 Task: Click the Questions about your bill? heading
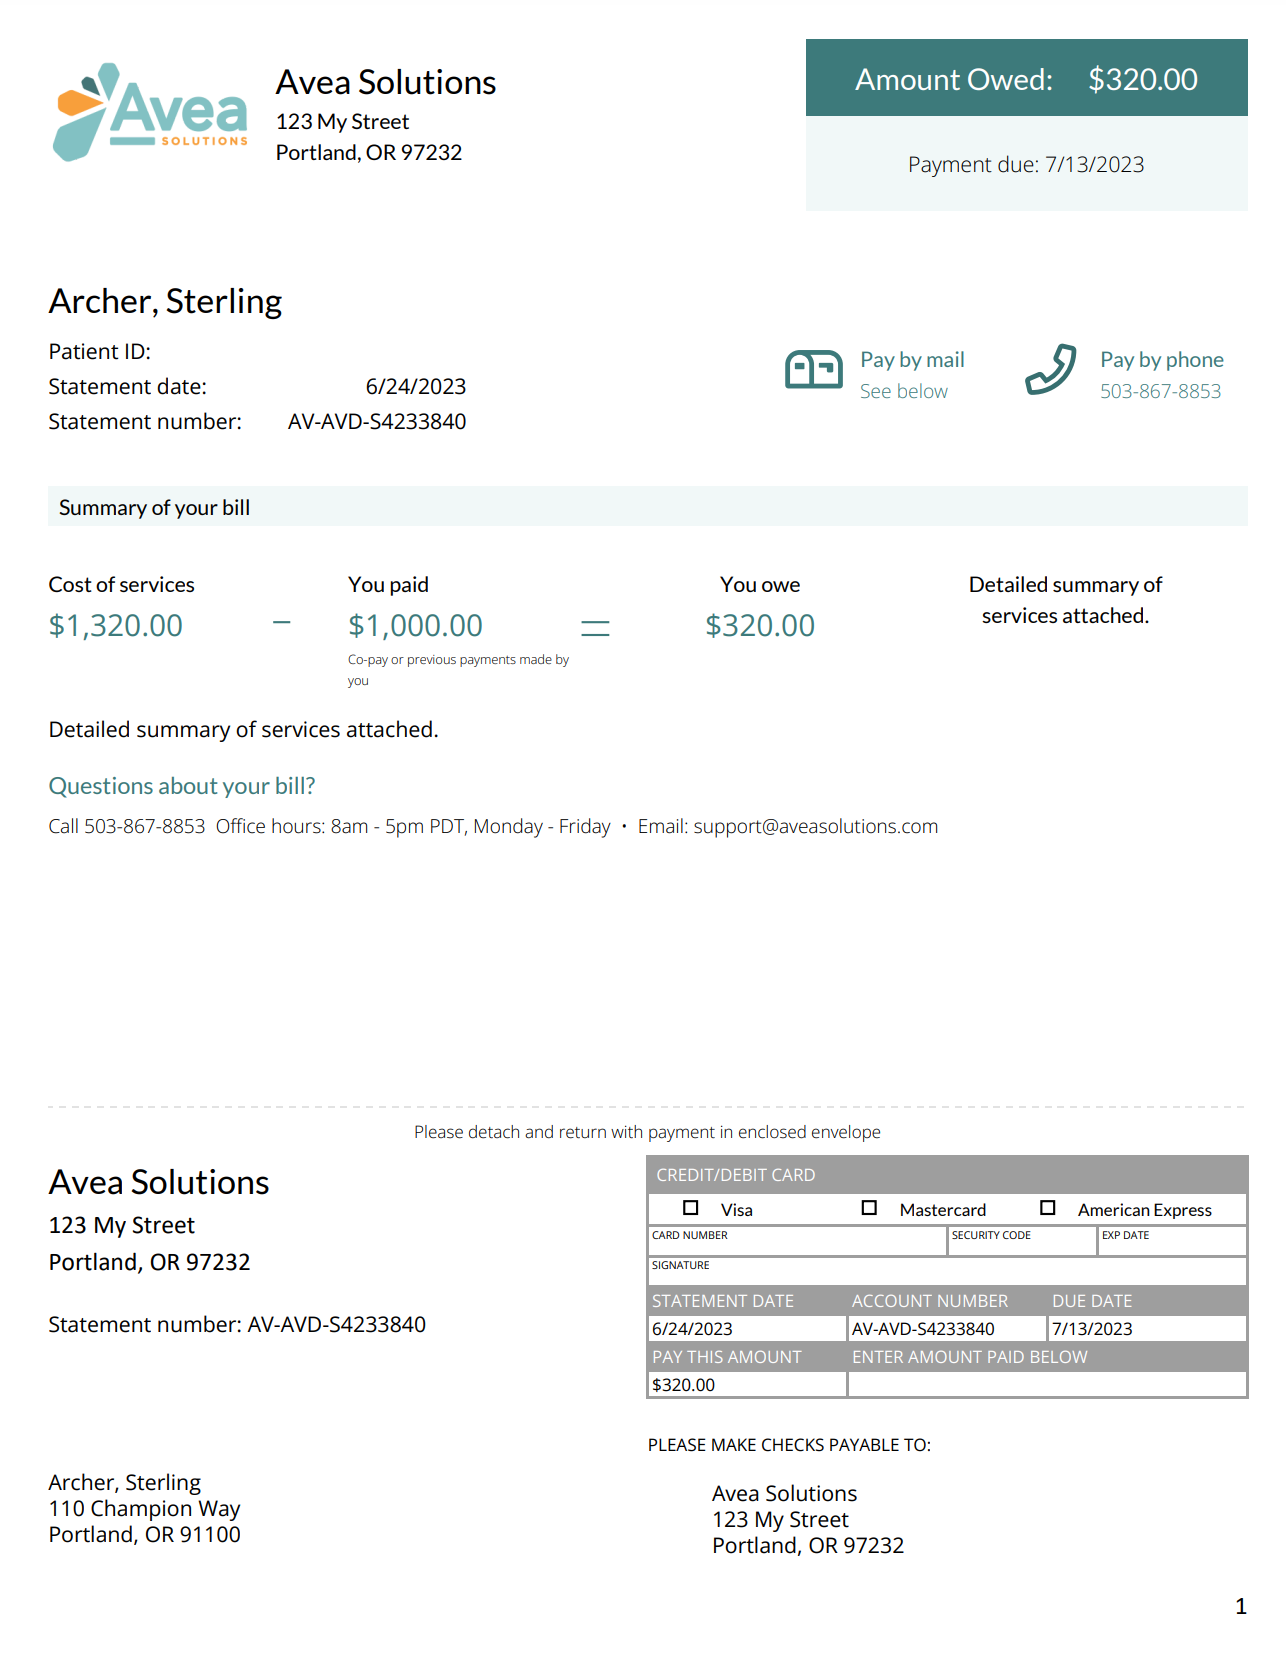[182, 786]
